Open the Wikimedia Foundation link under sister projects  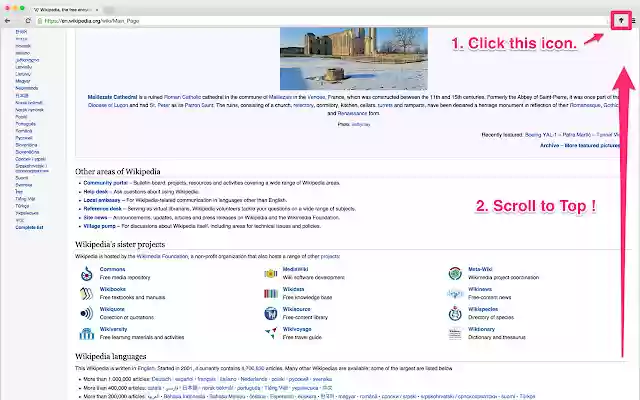[x=162, y=257]
